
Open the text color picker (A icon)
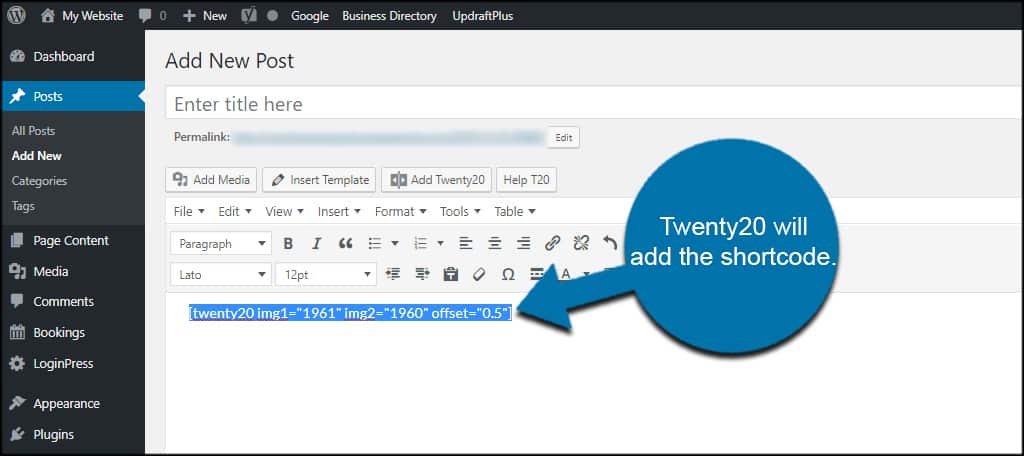(x=566, y=274)
